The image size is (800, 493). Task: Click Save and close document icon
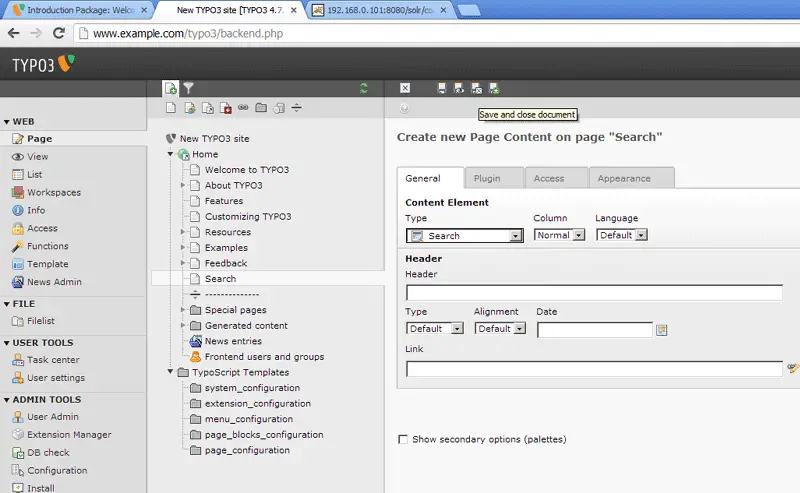click(x=477, y=88)
